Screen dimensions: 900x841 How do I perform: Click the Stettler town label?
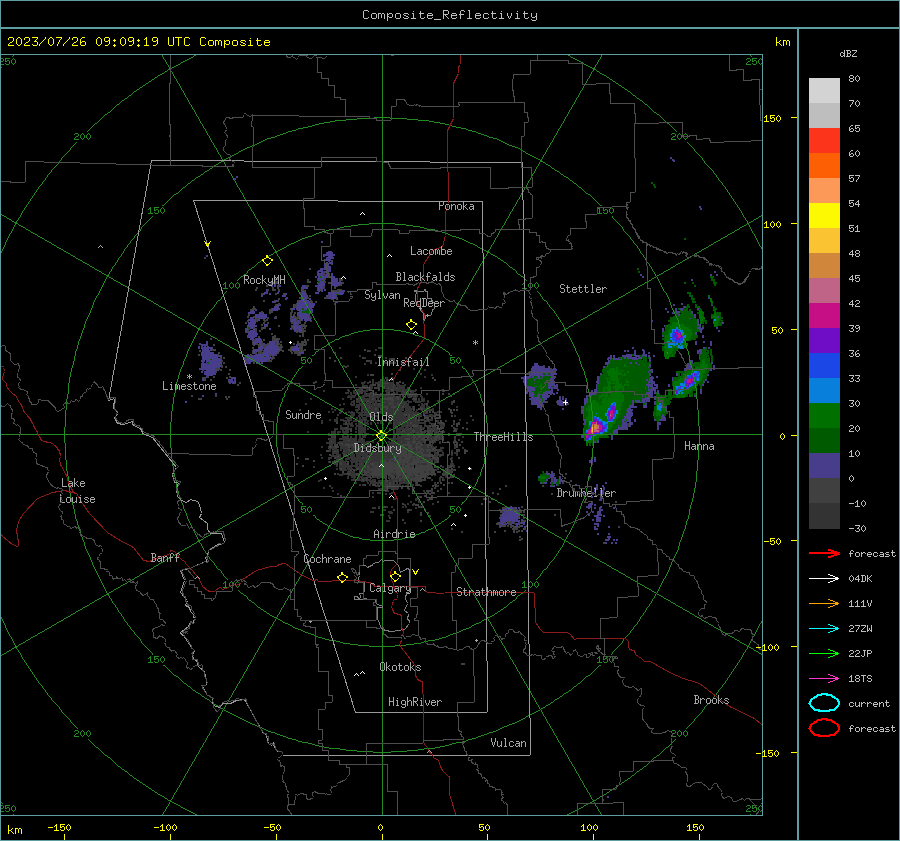[583, 289]
